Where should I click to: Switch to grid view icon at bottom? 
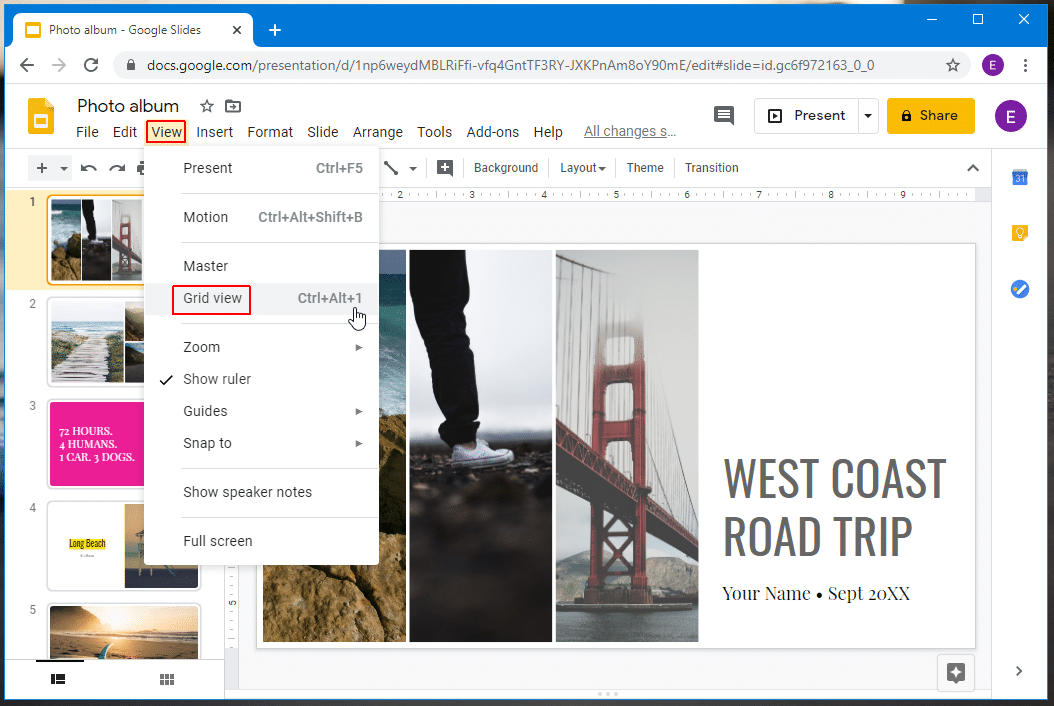click(x=167, y=680)
